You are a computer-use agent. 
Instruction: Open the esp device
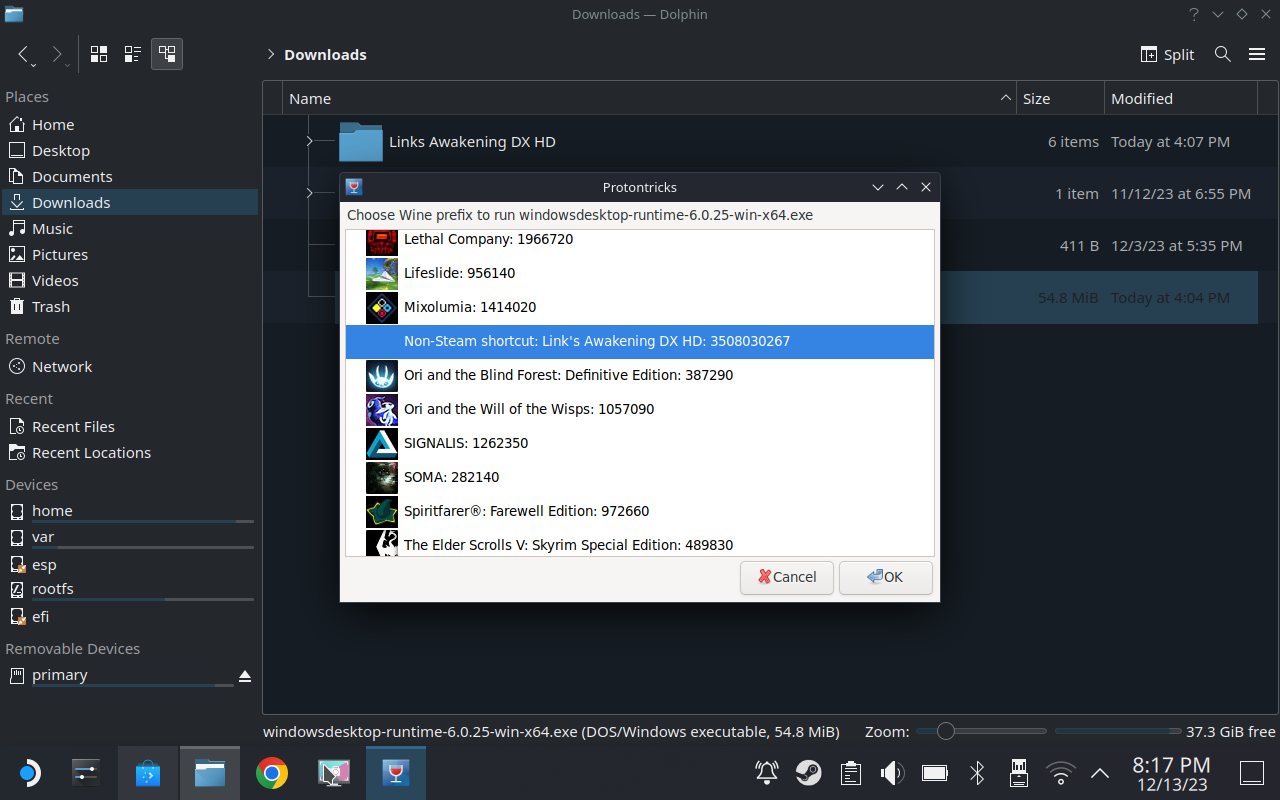tap(129, 565)
